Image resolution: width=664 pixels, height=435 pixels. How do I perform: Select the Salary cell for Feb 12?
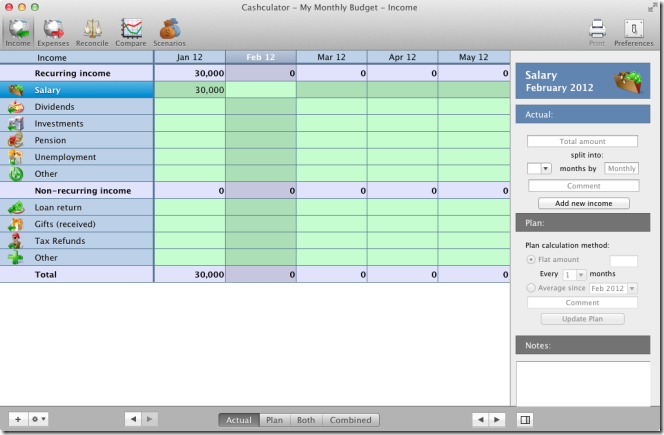click(261, 90)
